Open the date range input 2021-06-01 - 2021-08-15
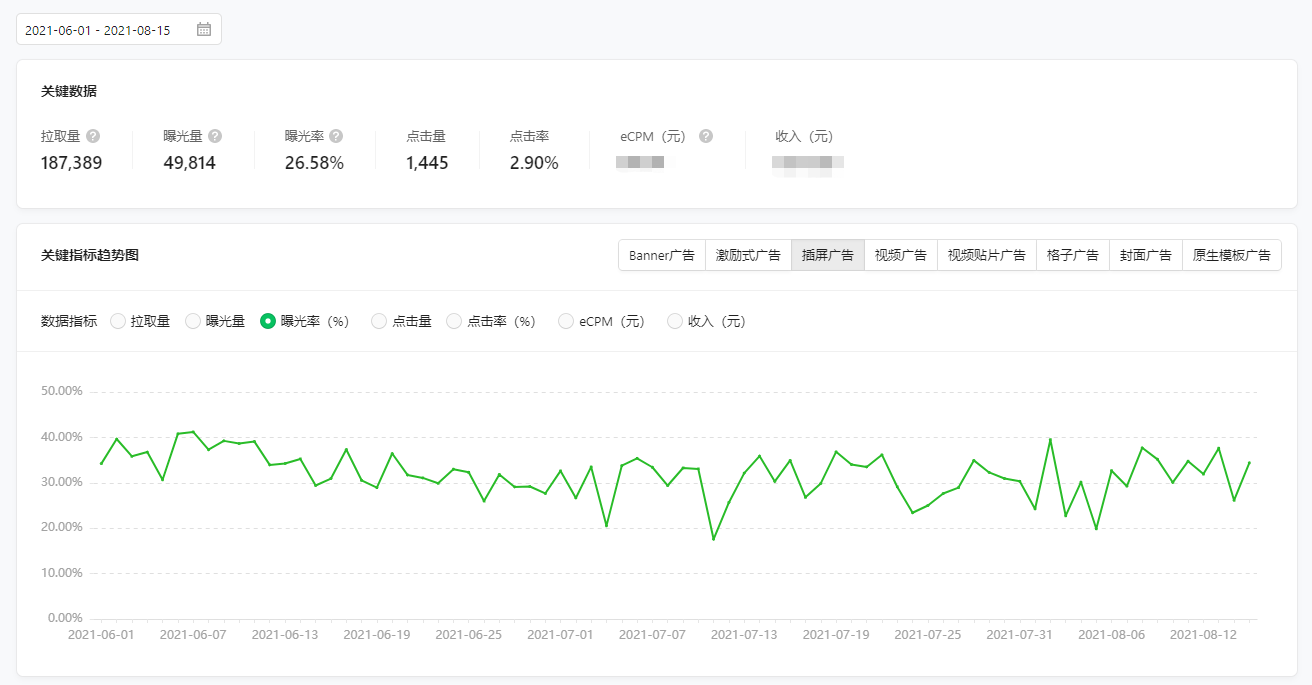 119,29
